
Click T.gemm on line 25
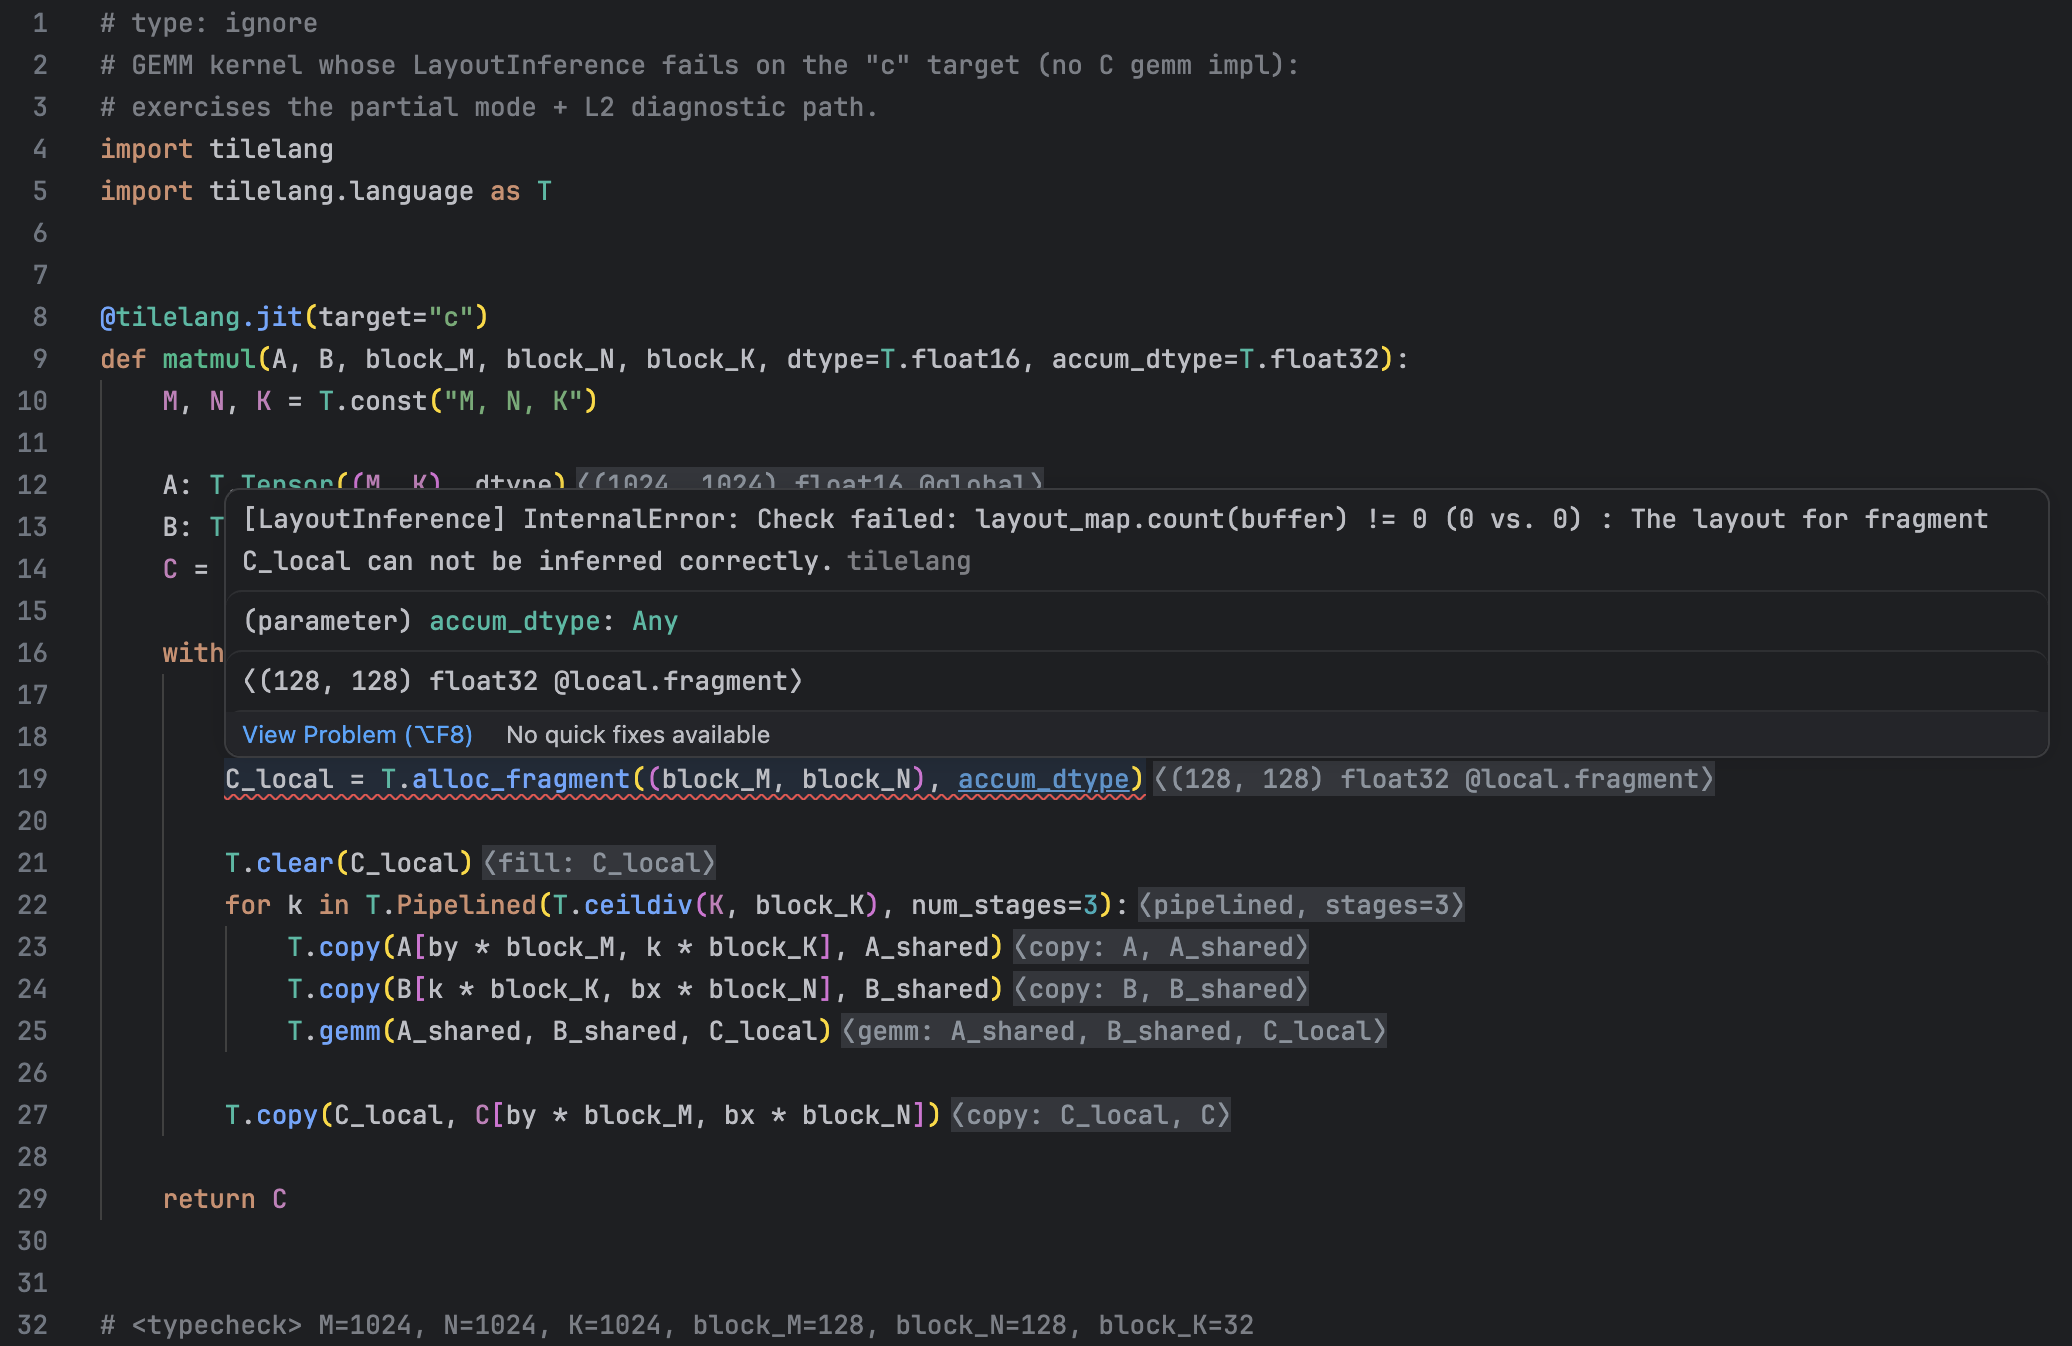pyautogui.click(x=334, y=1031)
